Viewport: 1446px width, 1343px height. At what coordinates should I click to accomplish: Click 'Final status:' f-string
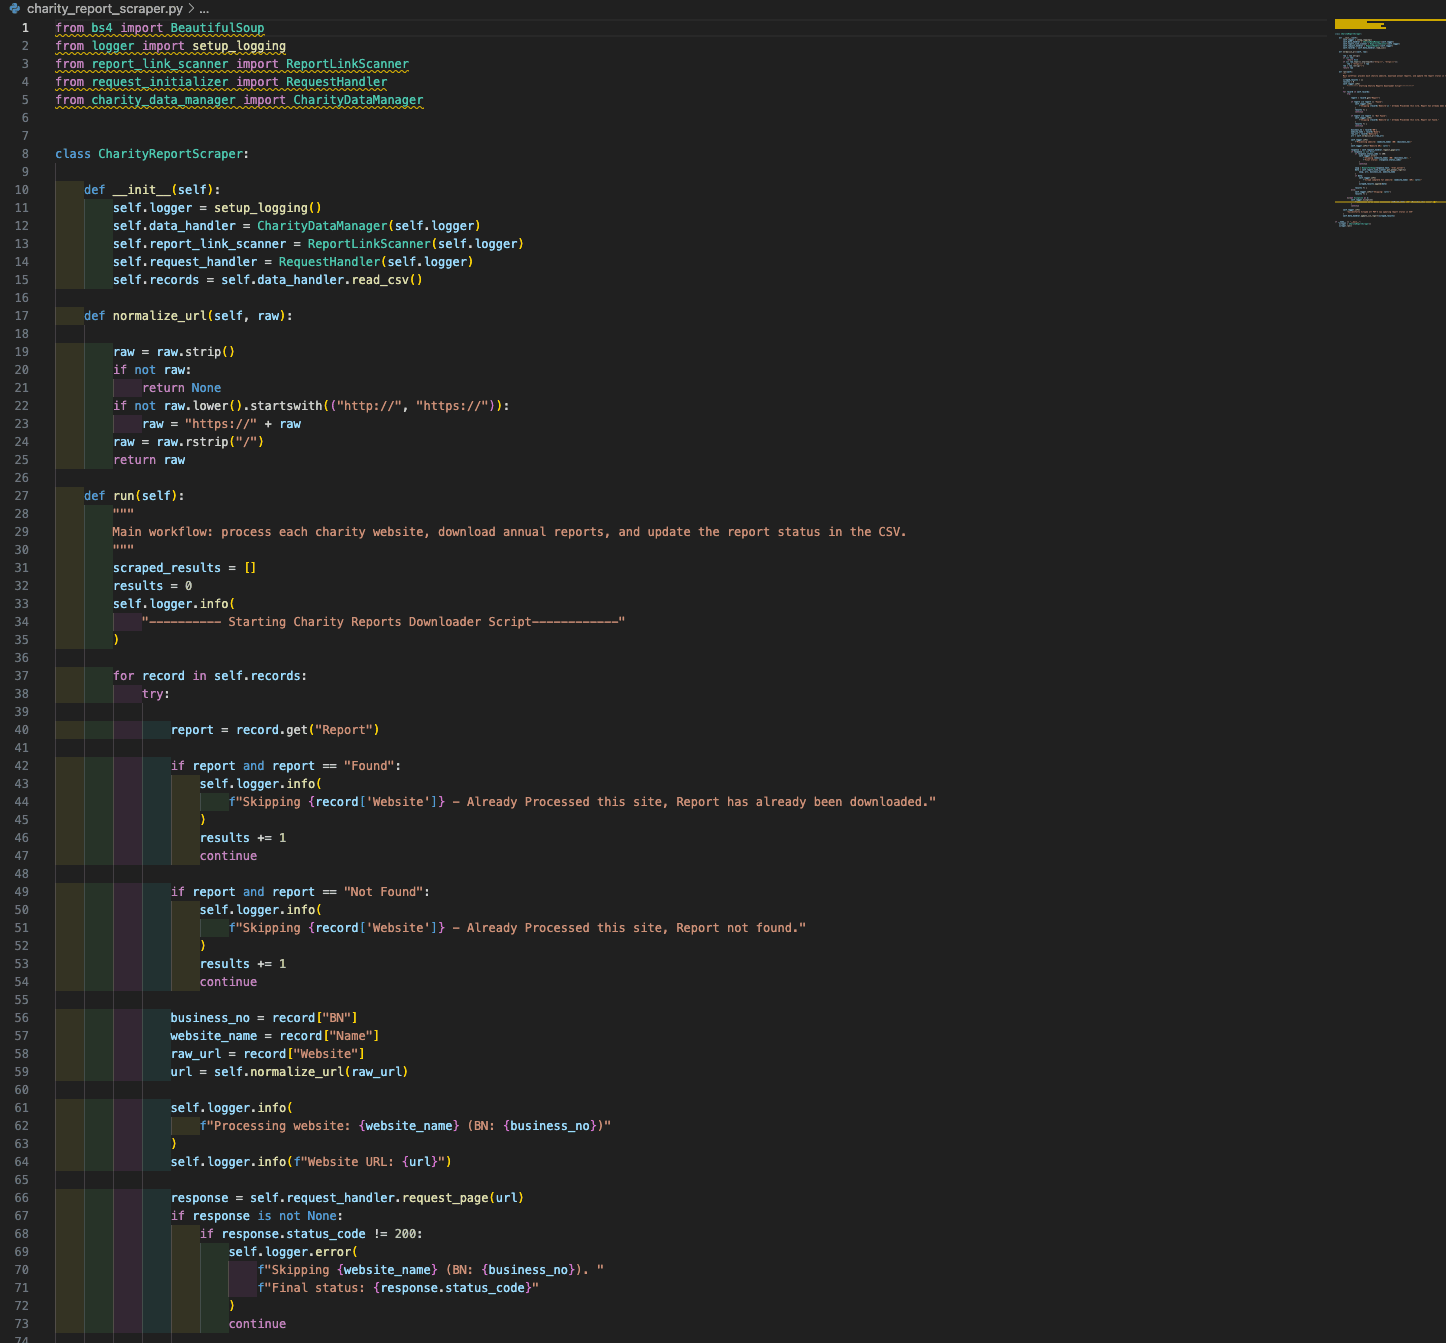tap(398, 1288)
